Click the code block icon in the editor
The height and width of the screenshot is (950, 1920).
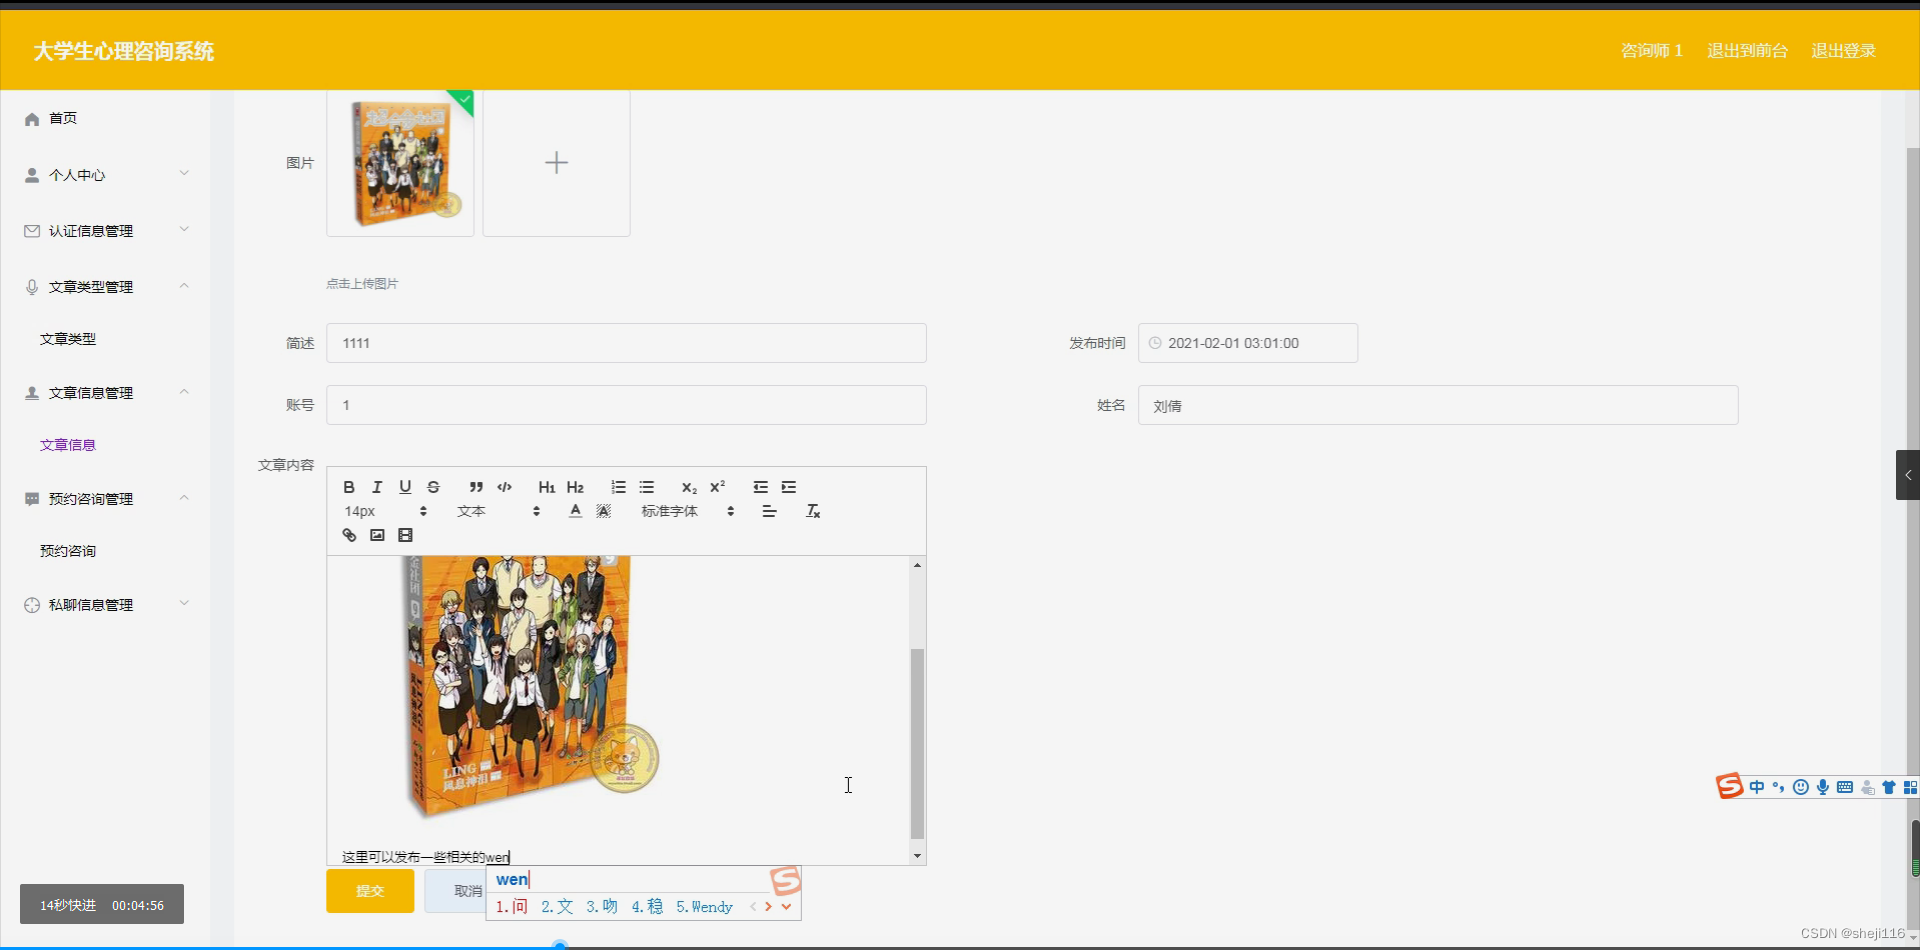(x=504, y=487)
